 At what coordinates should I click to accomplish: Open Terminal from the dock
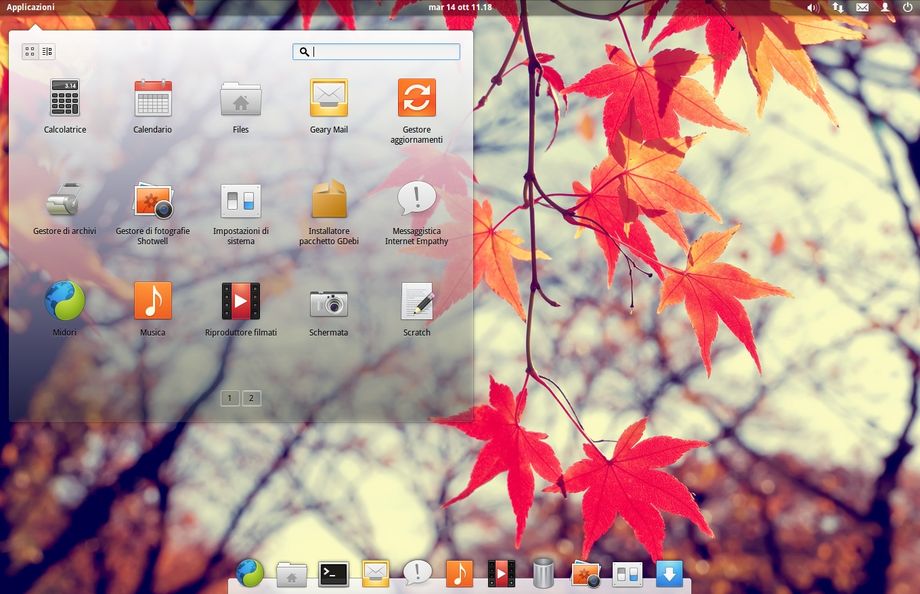pyautogui.click(x=334, y=573)
